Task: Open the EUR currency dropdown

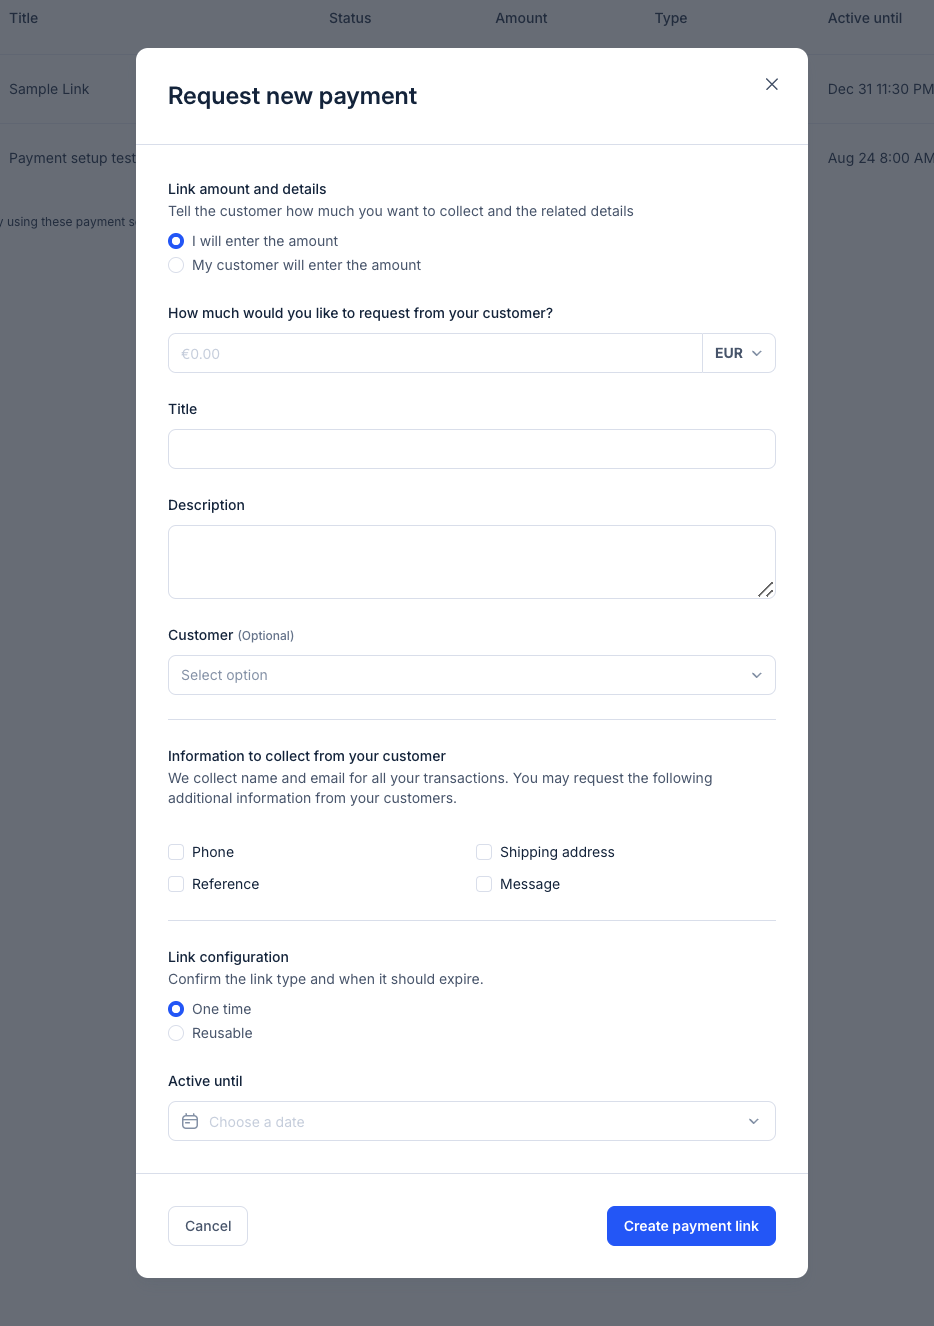Action: tap(739, 353)
